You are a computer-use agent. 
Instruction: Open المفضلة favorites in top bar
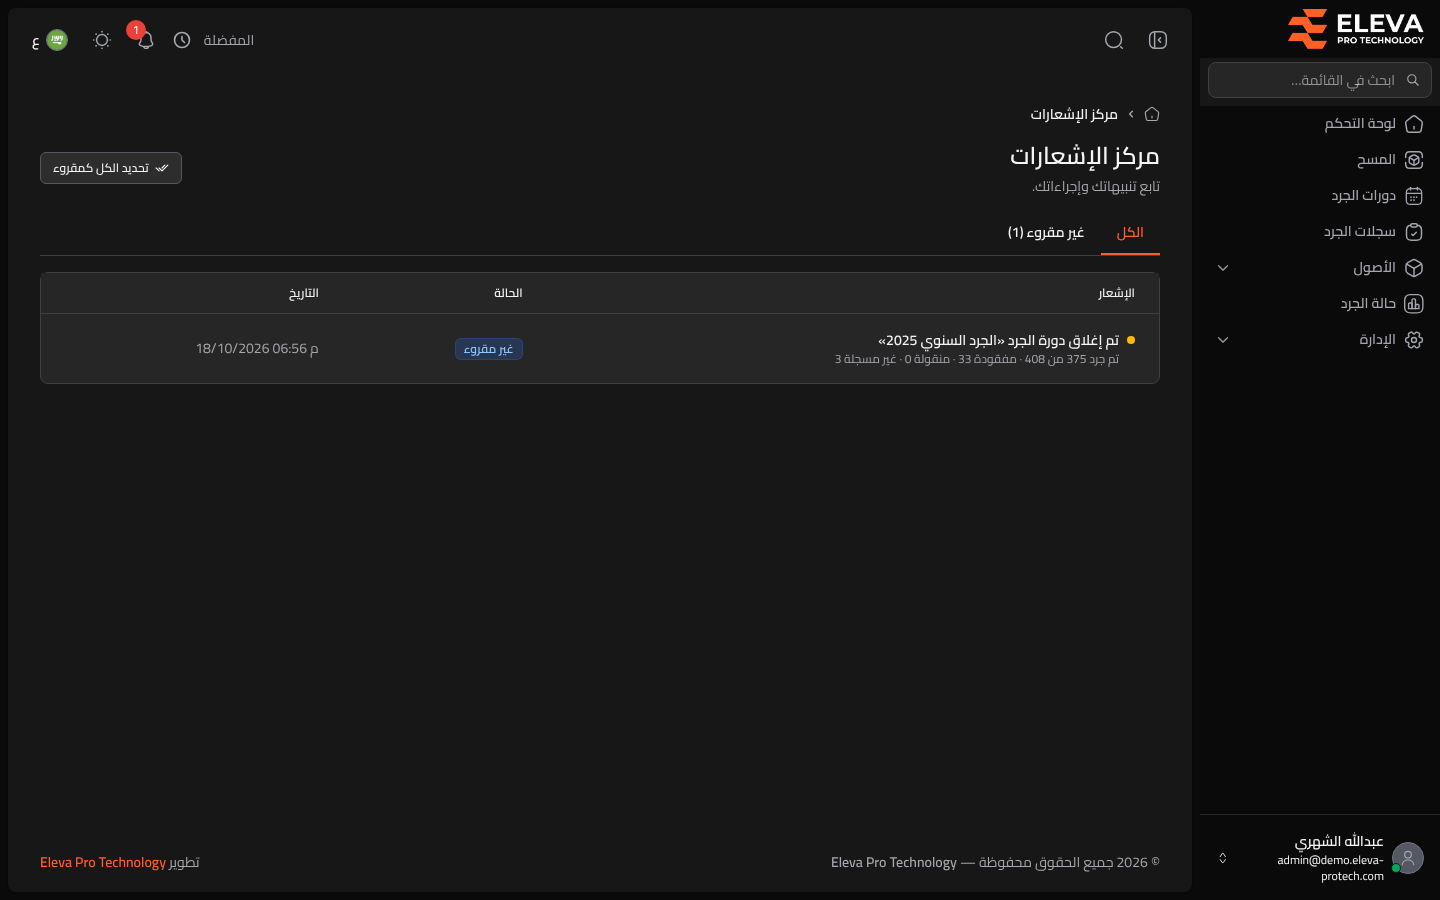pos(229,40)
